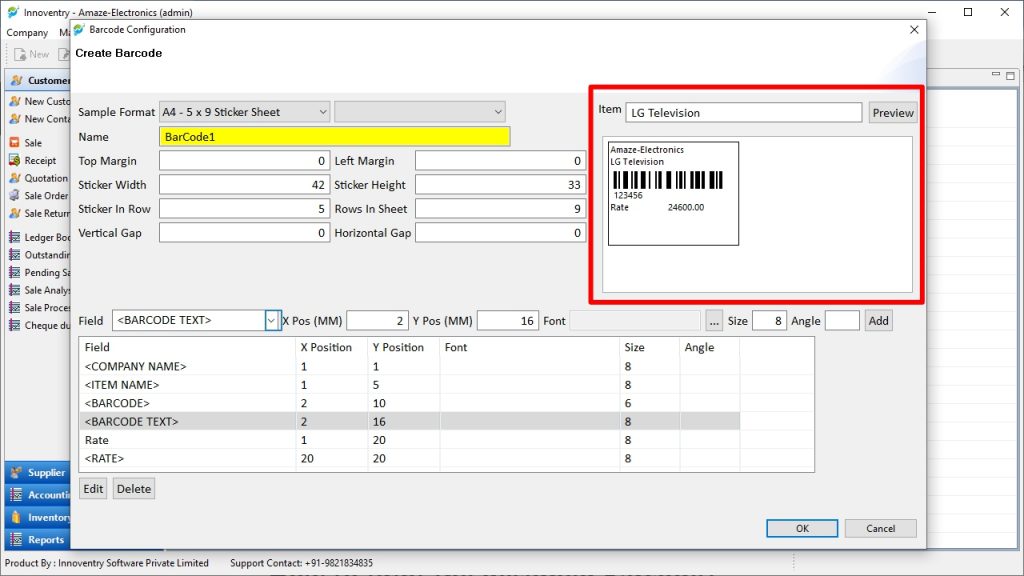Switch to Inventory sidebar section
Screen dimensions: 1024x576
tap(38, 517)
